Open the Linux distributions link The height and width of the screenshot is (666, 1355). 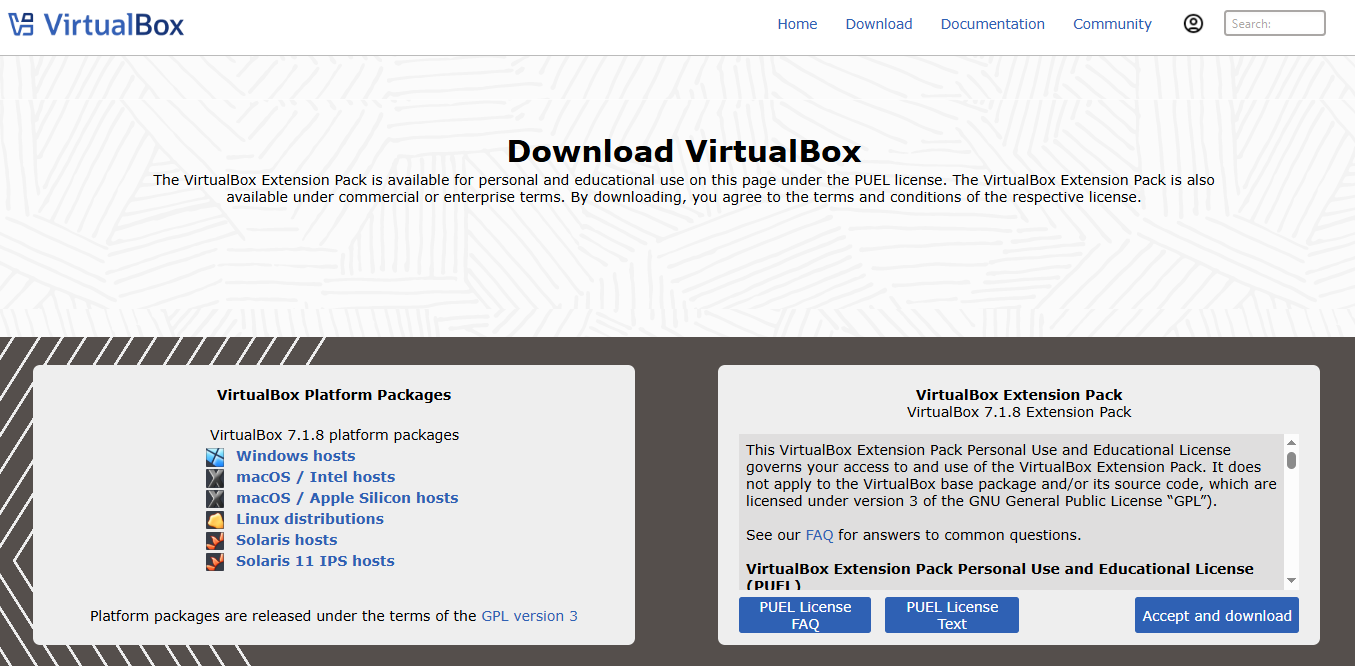(310, 519)
